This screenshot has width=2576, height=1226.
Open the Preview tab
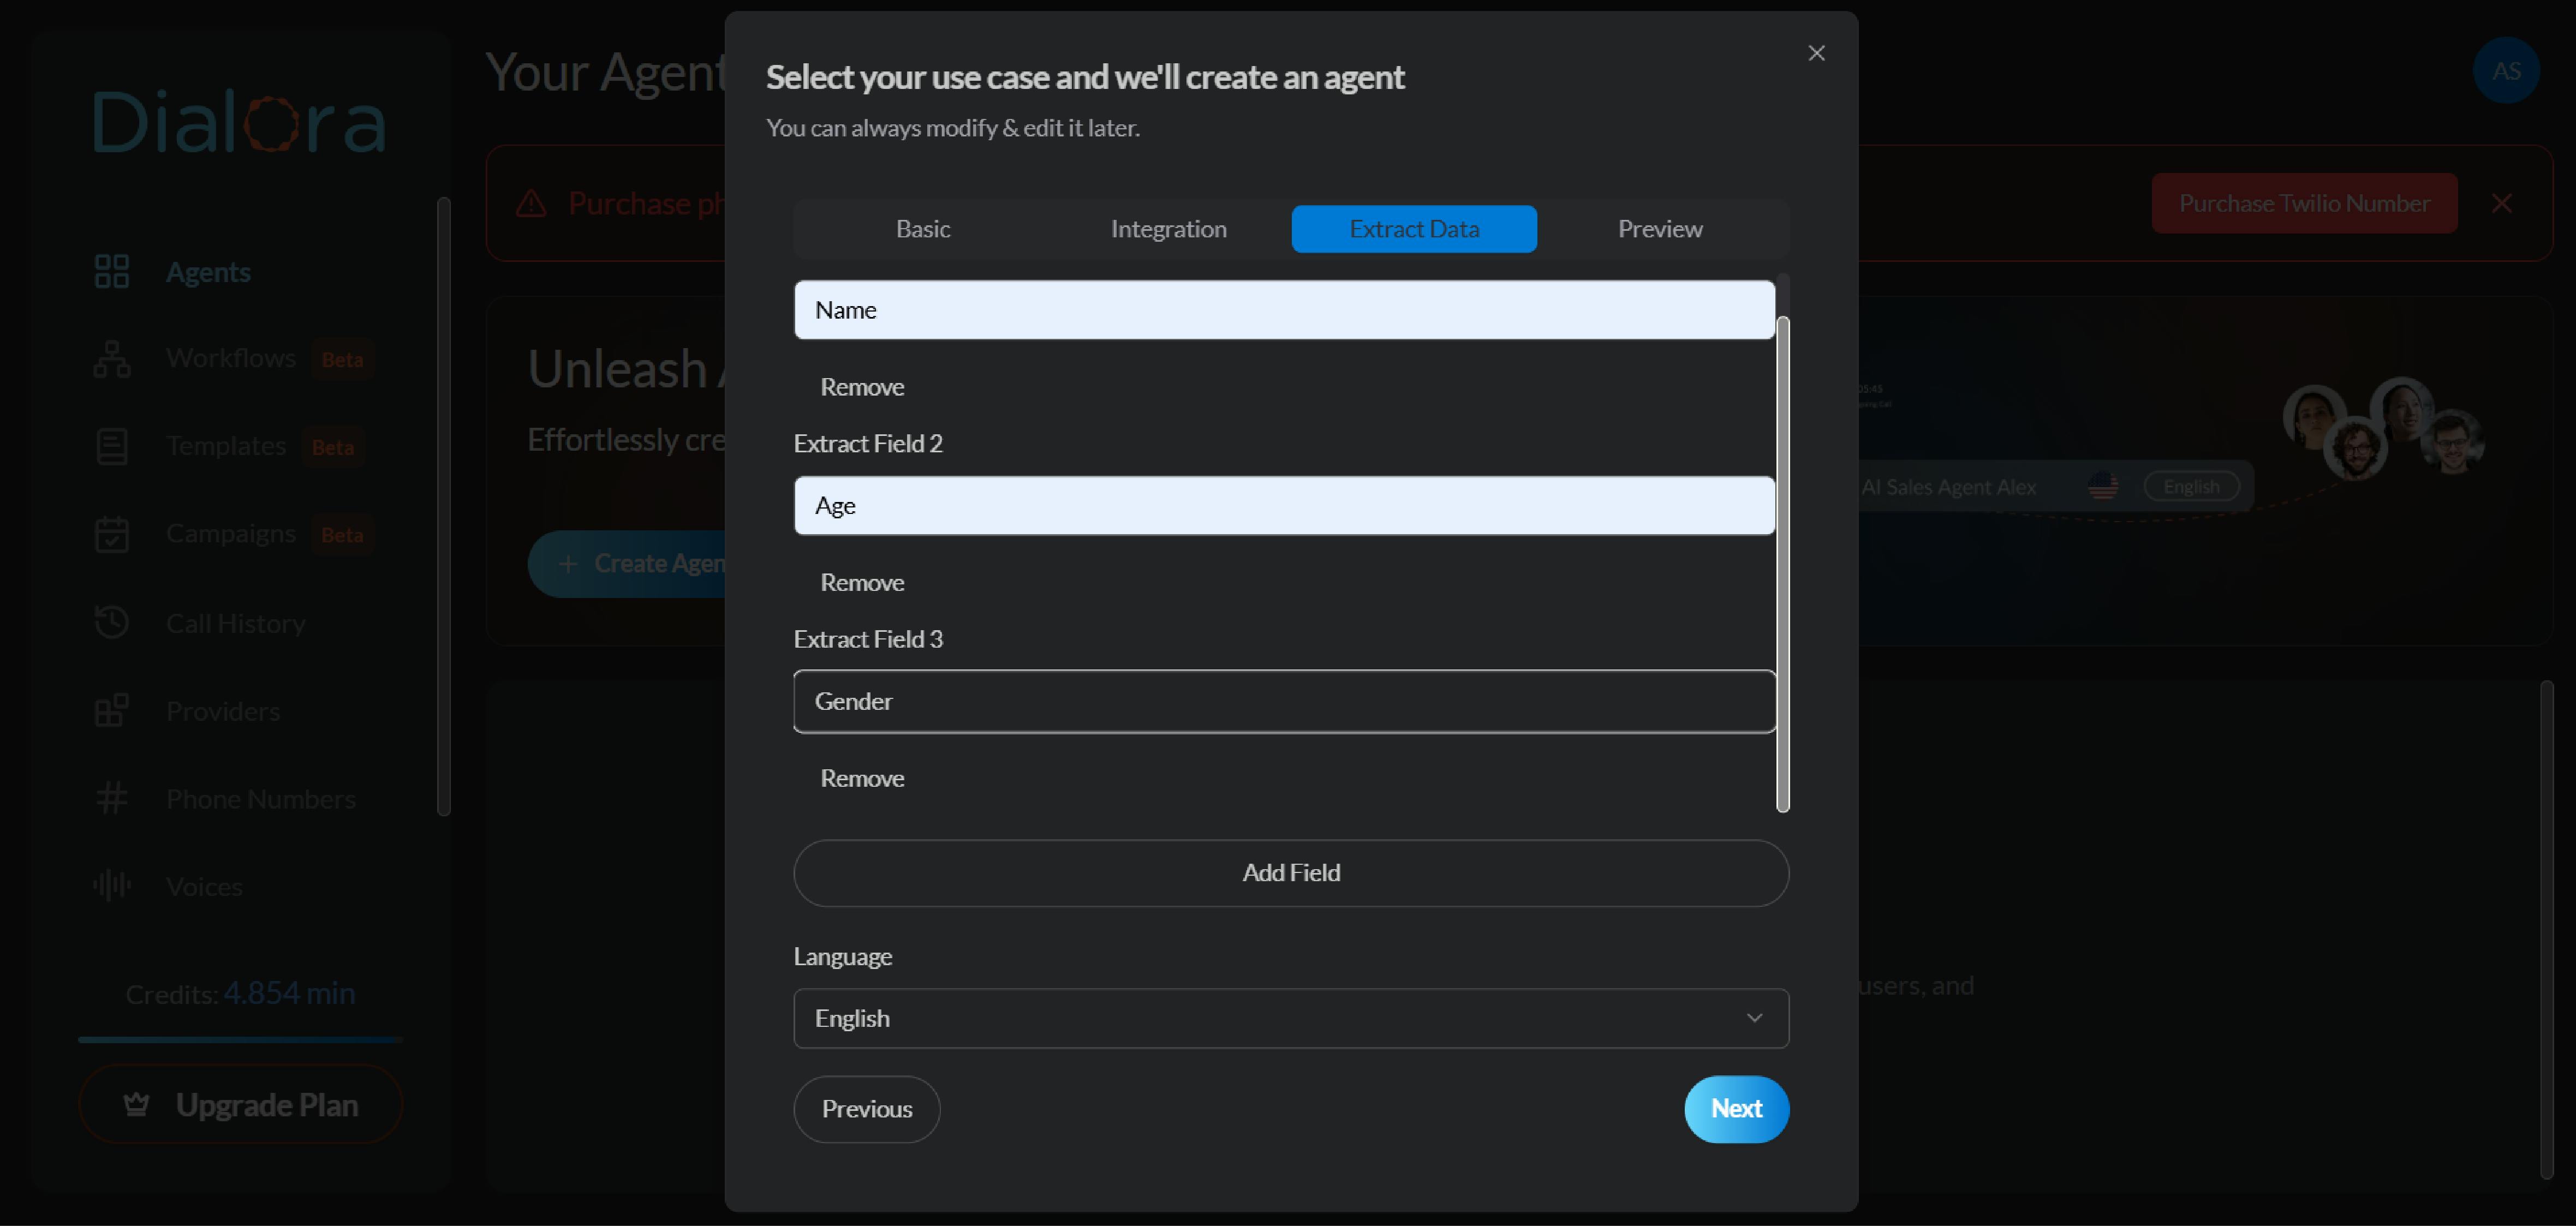(x=1660, y=228)
